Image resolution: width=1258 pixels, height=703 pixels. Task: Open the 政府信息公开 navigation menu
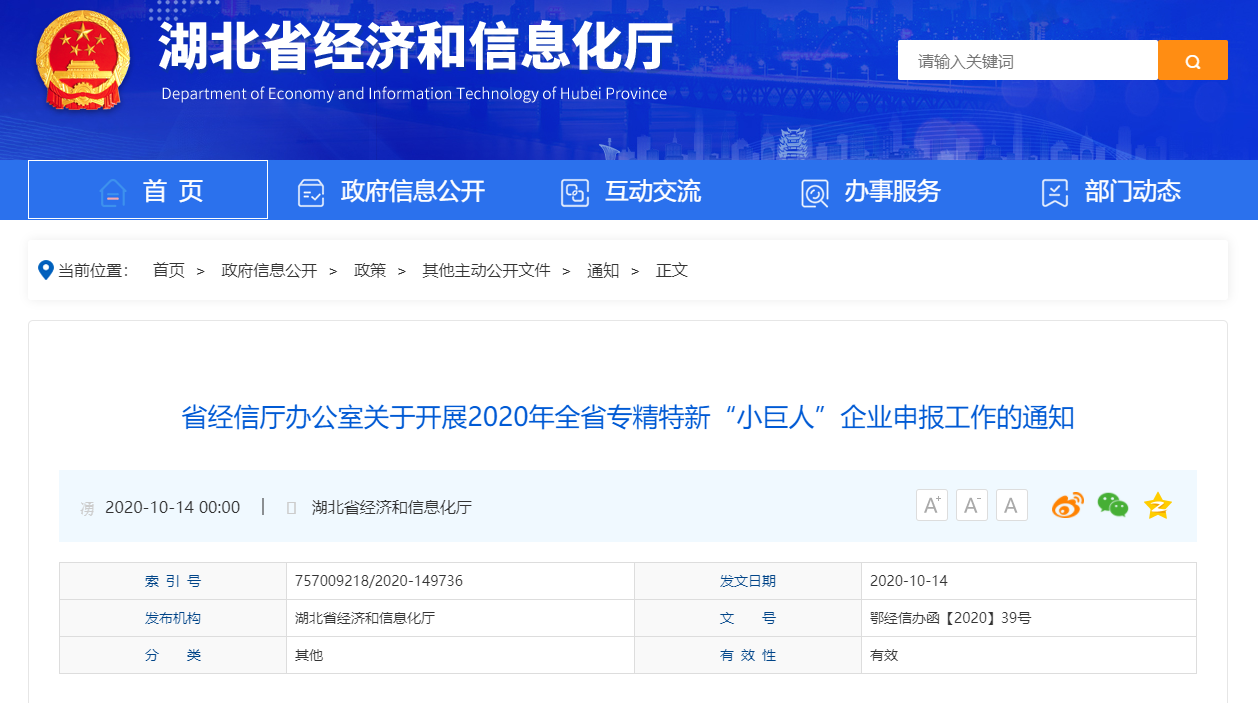[x=392, y=191]
